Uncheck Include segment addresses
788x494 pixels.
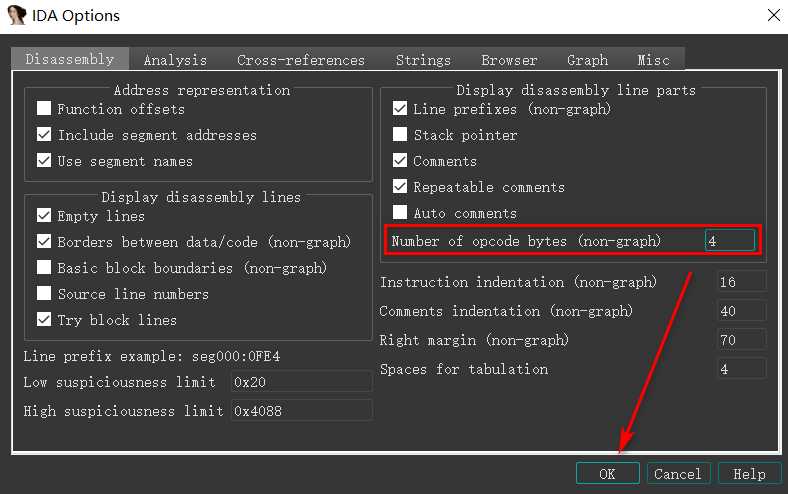pyautogui.click(x=44, y=135)
